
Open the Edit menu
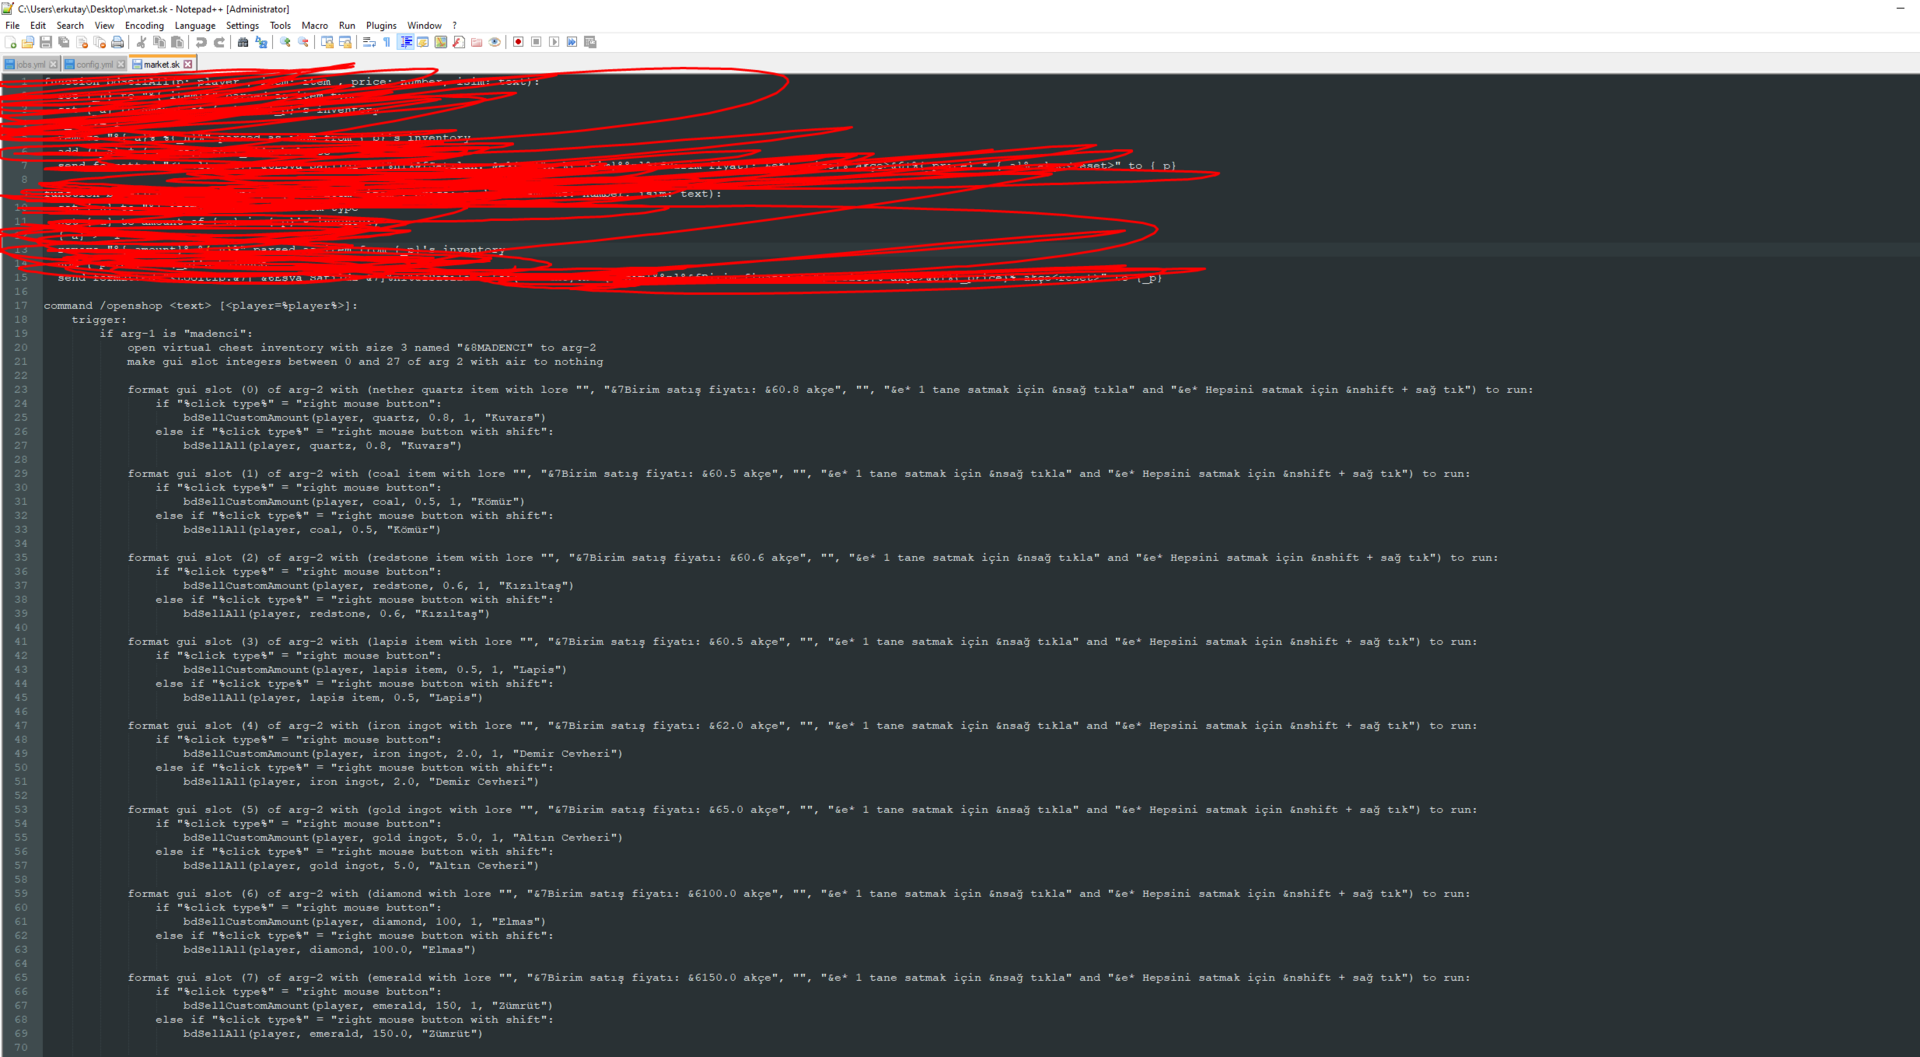tap(38, 25)
